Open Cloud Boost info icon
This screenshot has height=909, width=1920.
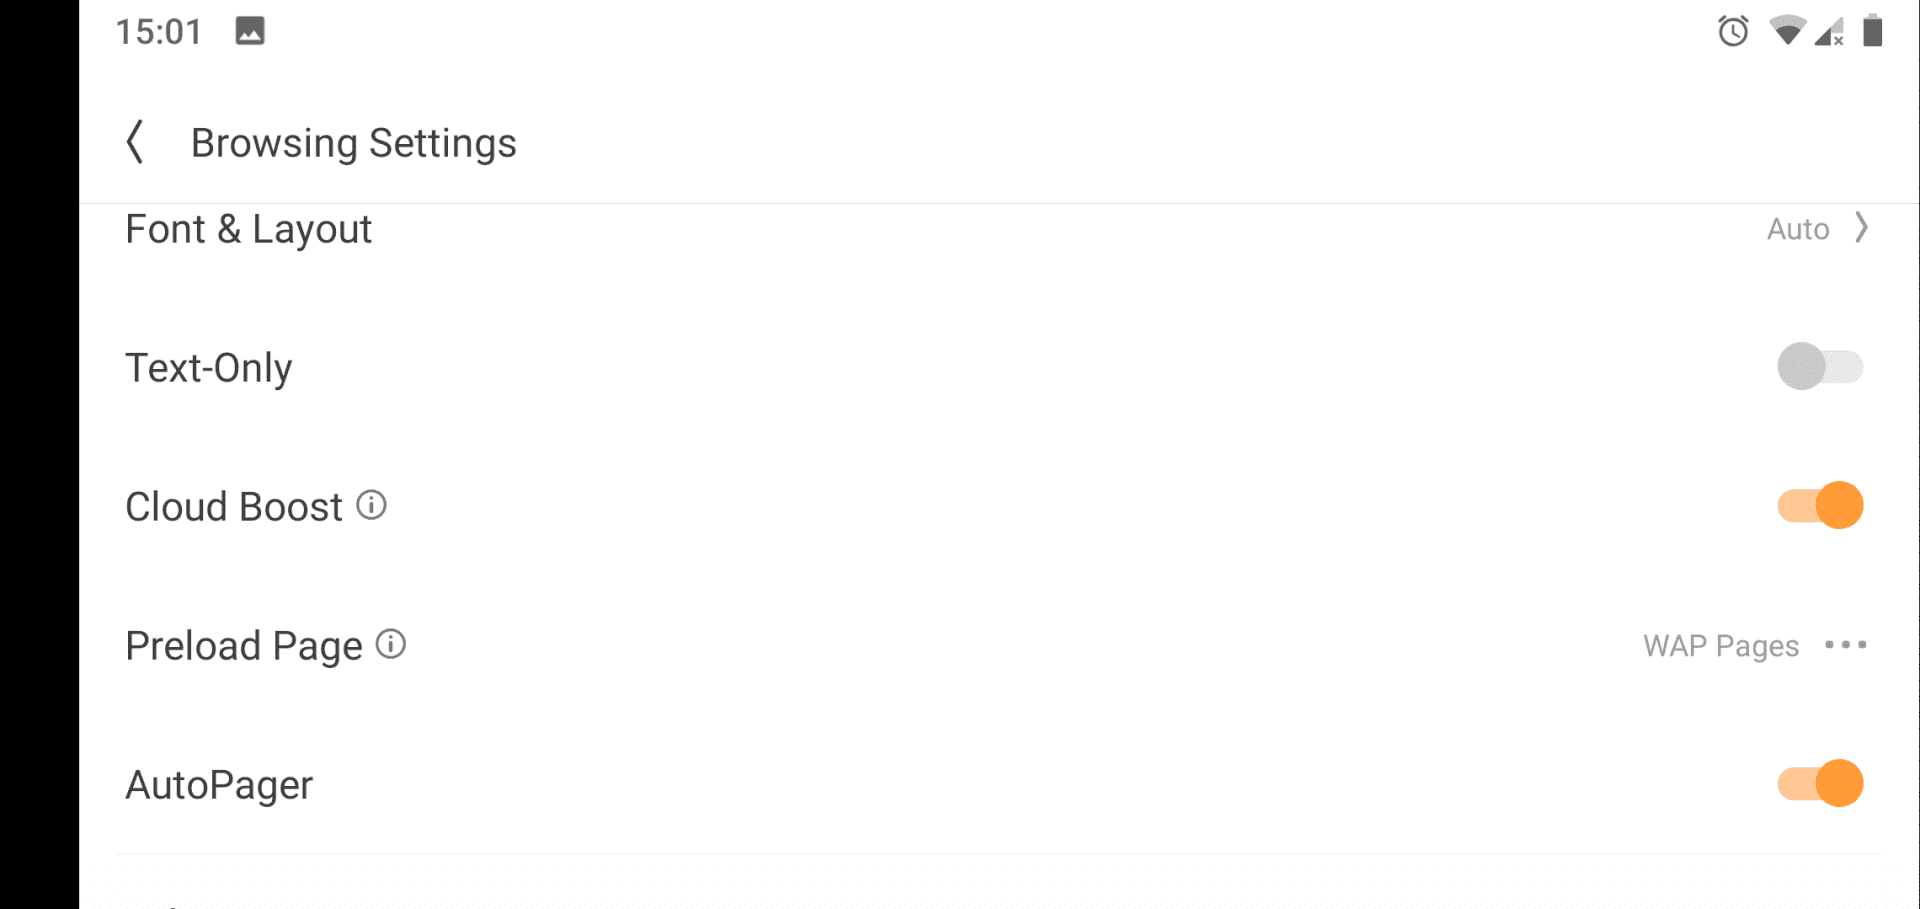coord(372,505)
